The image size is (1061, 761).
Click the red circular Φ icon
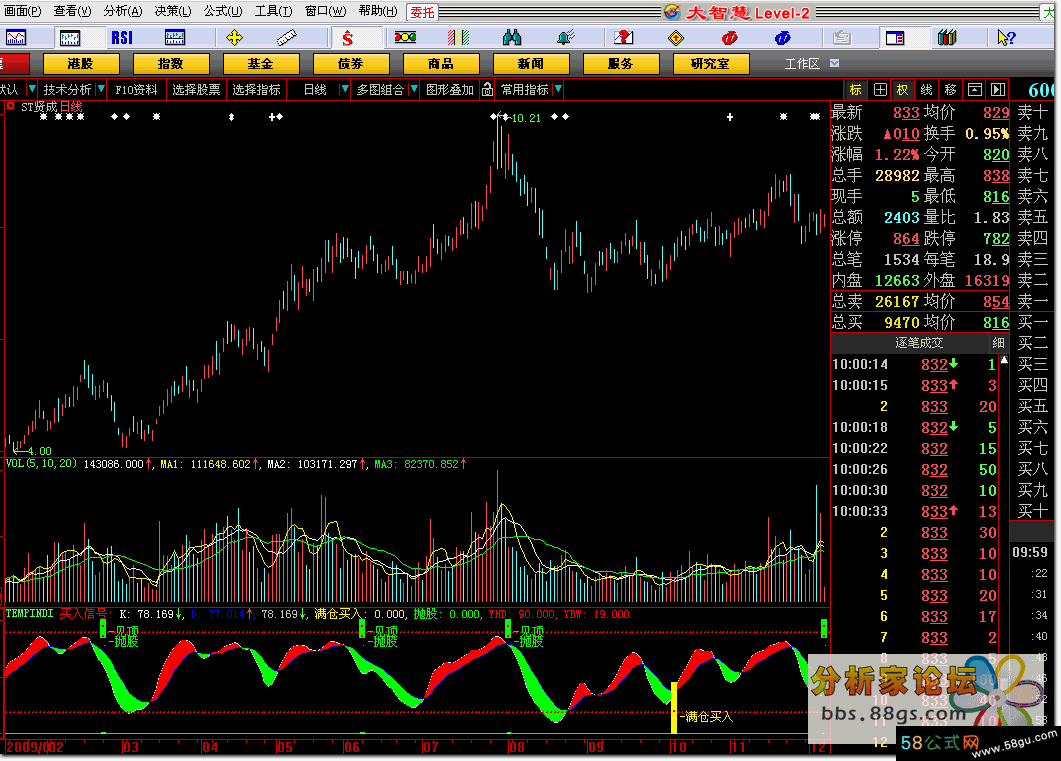729,38
